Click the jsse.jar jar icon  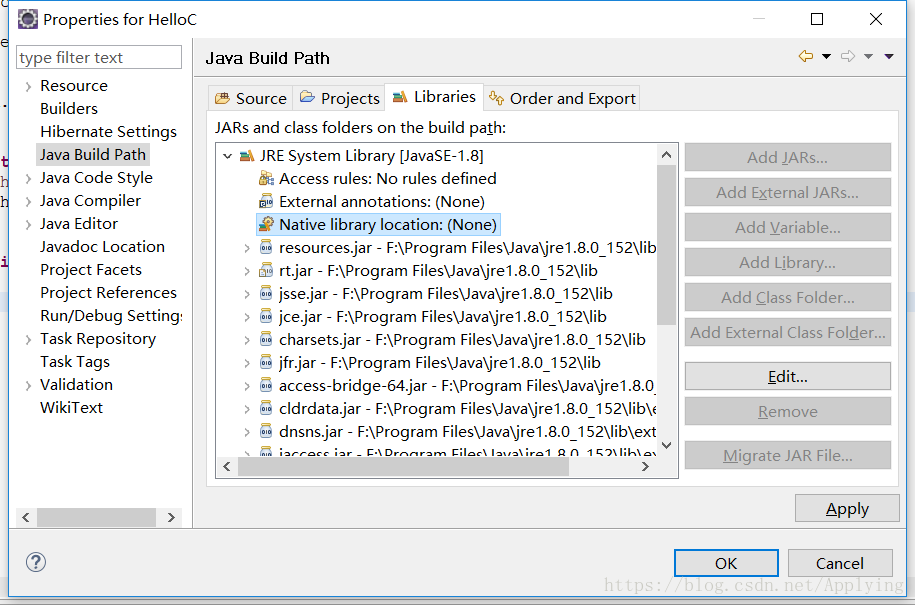tap(266, 293)
